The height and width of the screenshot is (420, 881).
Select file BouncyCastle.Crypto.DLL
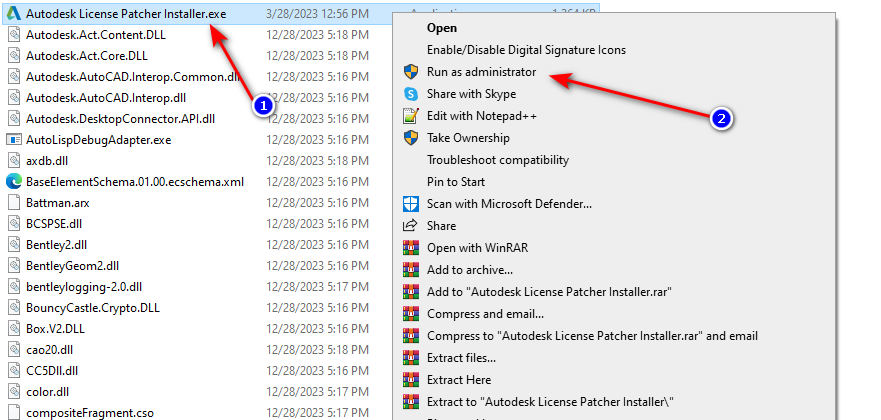pyautogui.click(x=93, y=308)
